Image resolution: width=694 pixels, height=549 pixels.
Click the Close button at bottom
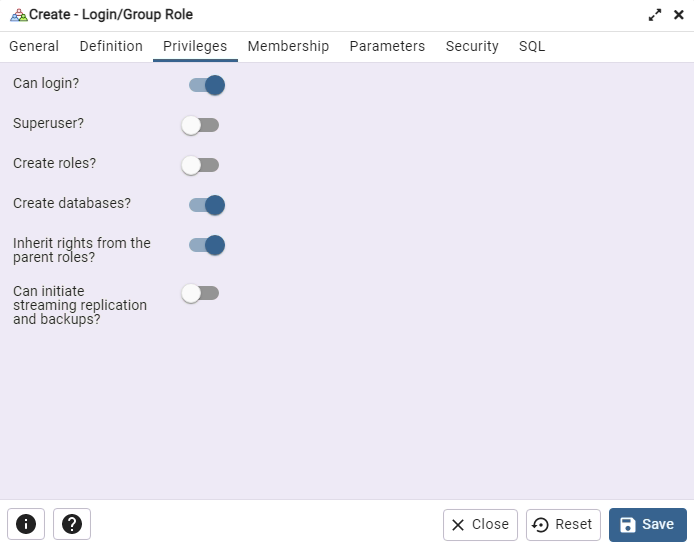click(480, 525)
